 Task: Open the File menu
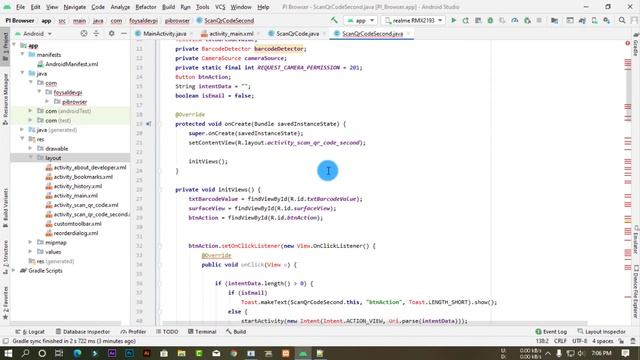point(20,7)
